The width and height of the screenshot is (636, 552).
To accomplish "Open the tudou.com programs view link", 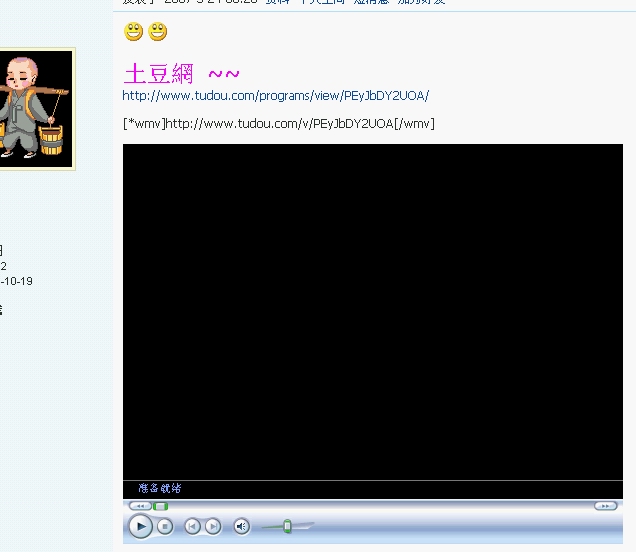I will click(x=275, y=96).
